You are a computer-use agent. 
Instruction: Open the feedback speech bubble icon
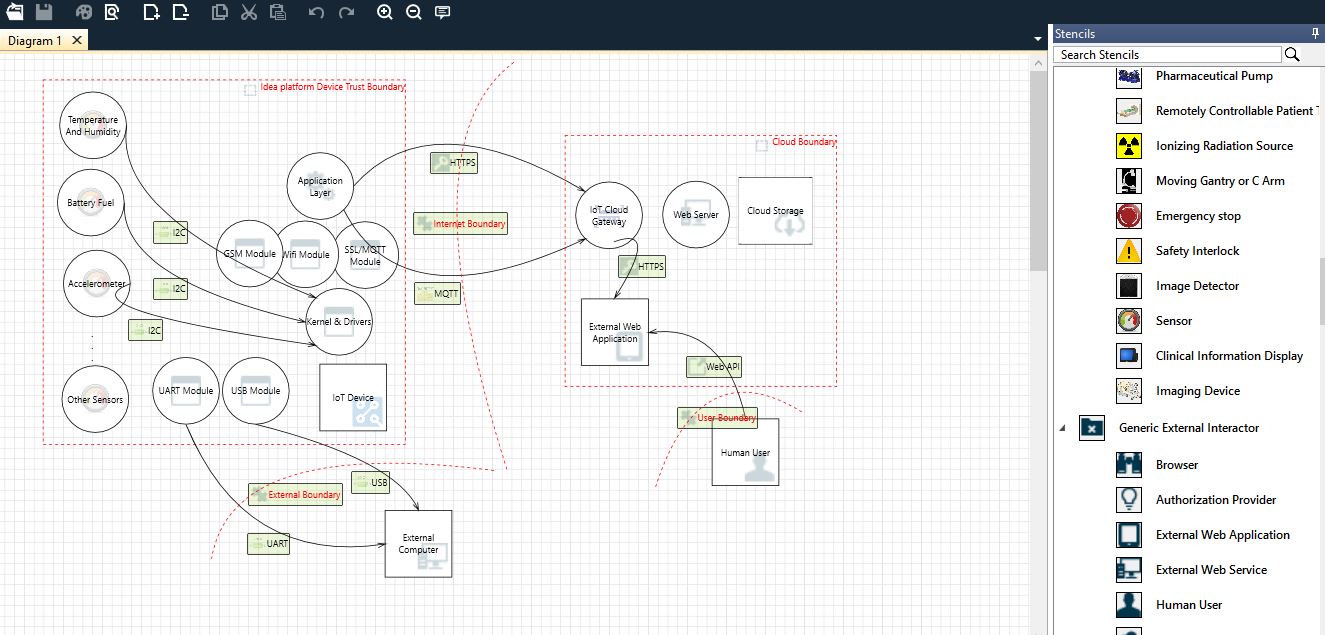click(443, 12)
